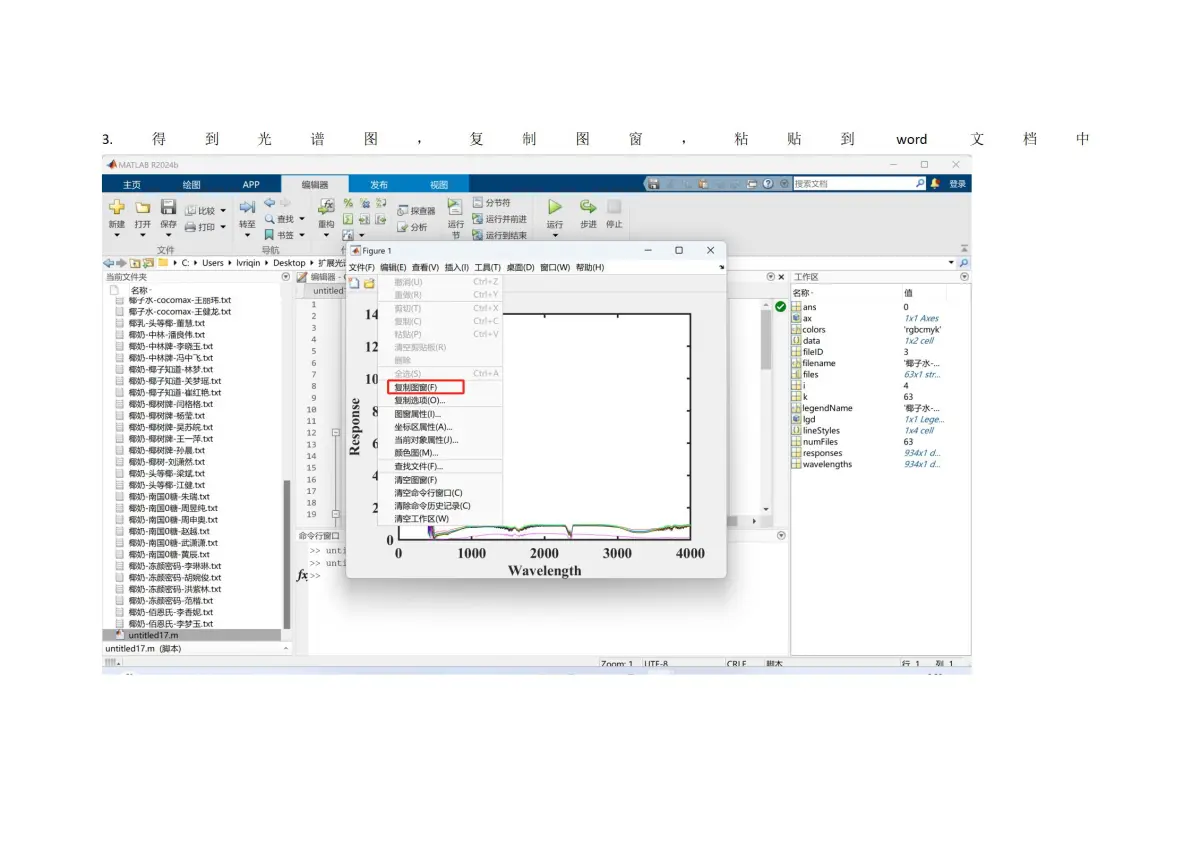Switch to the Publish (发布) tab
This screenshot has height=843, width=1192.
click(379, 184)
